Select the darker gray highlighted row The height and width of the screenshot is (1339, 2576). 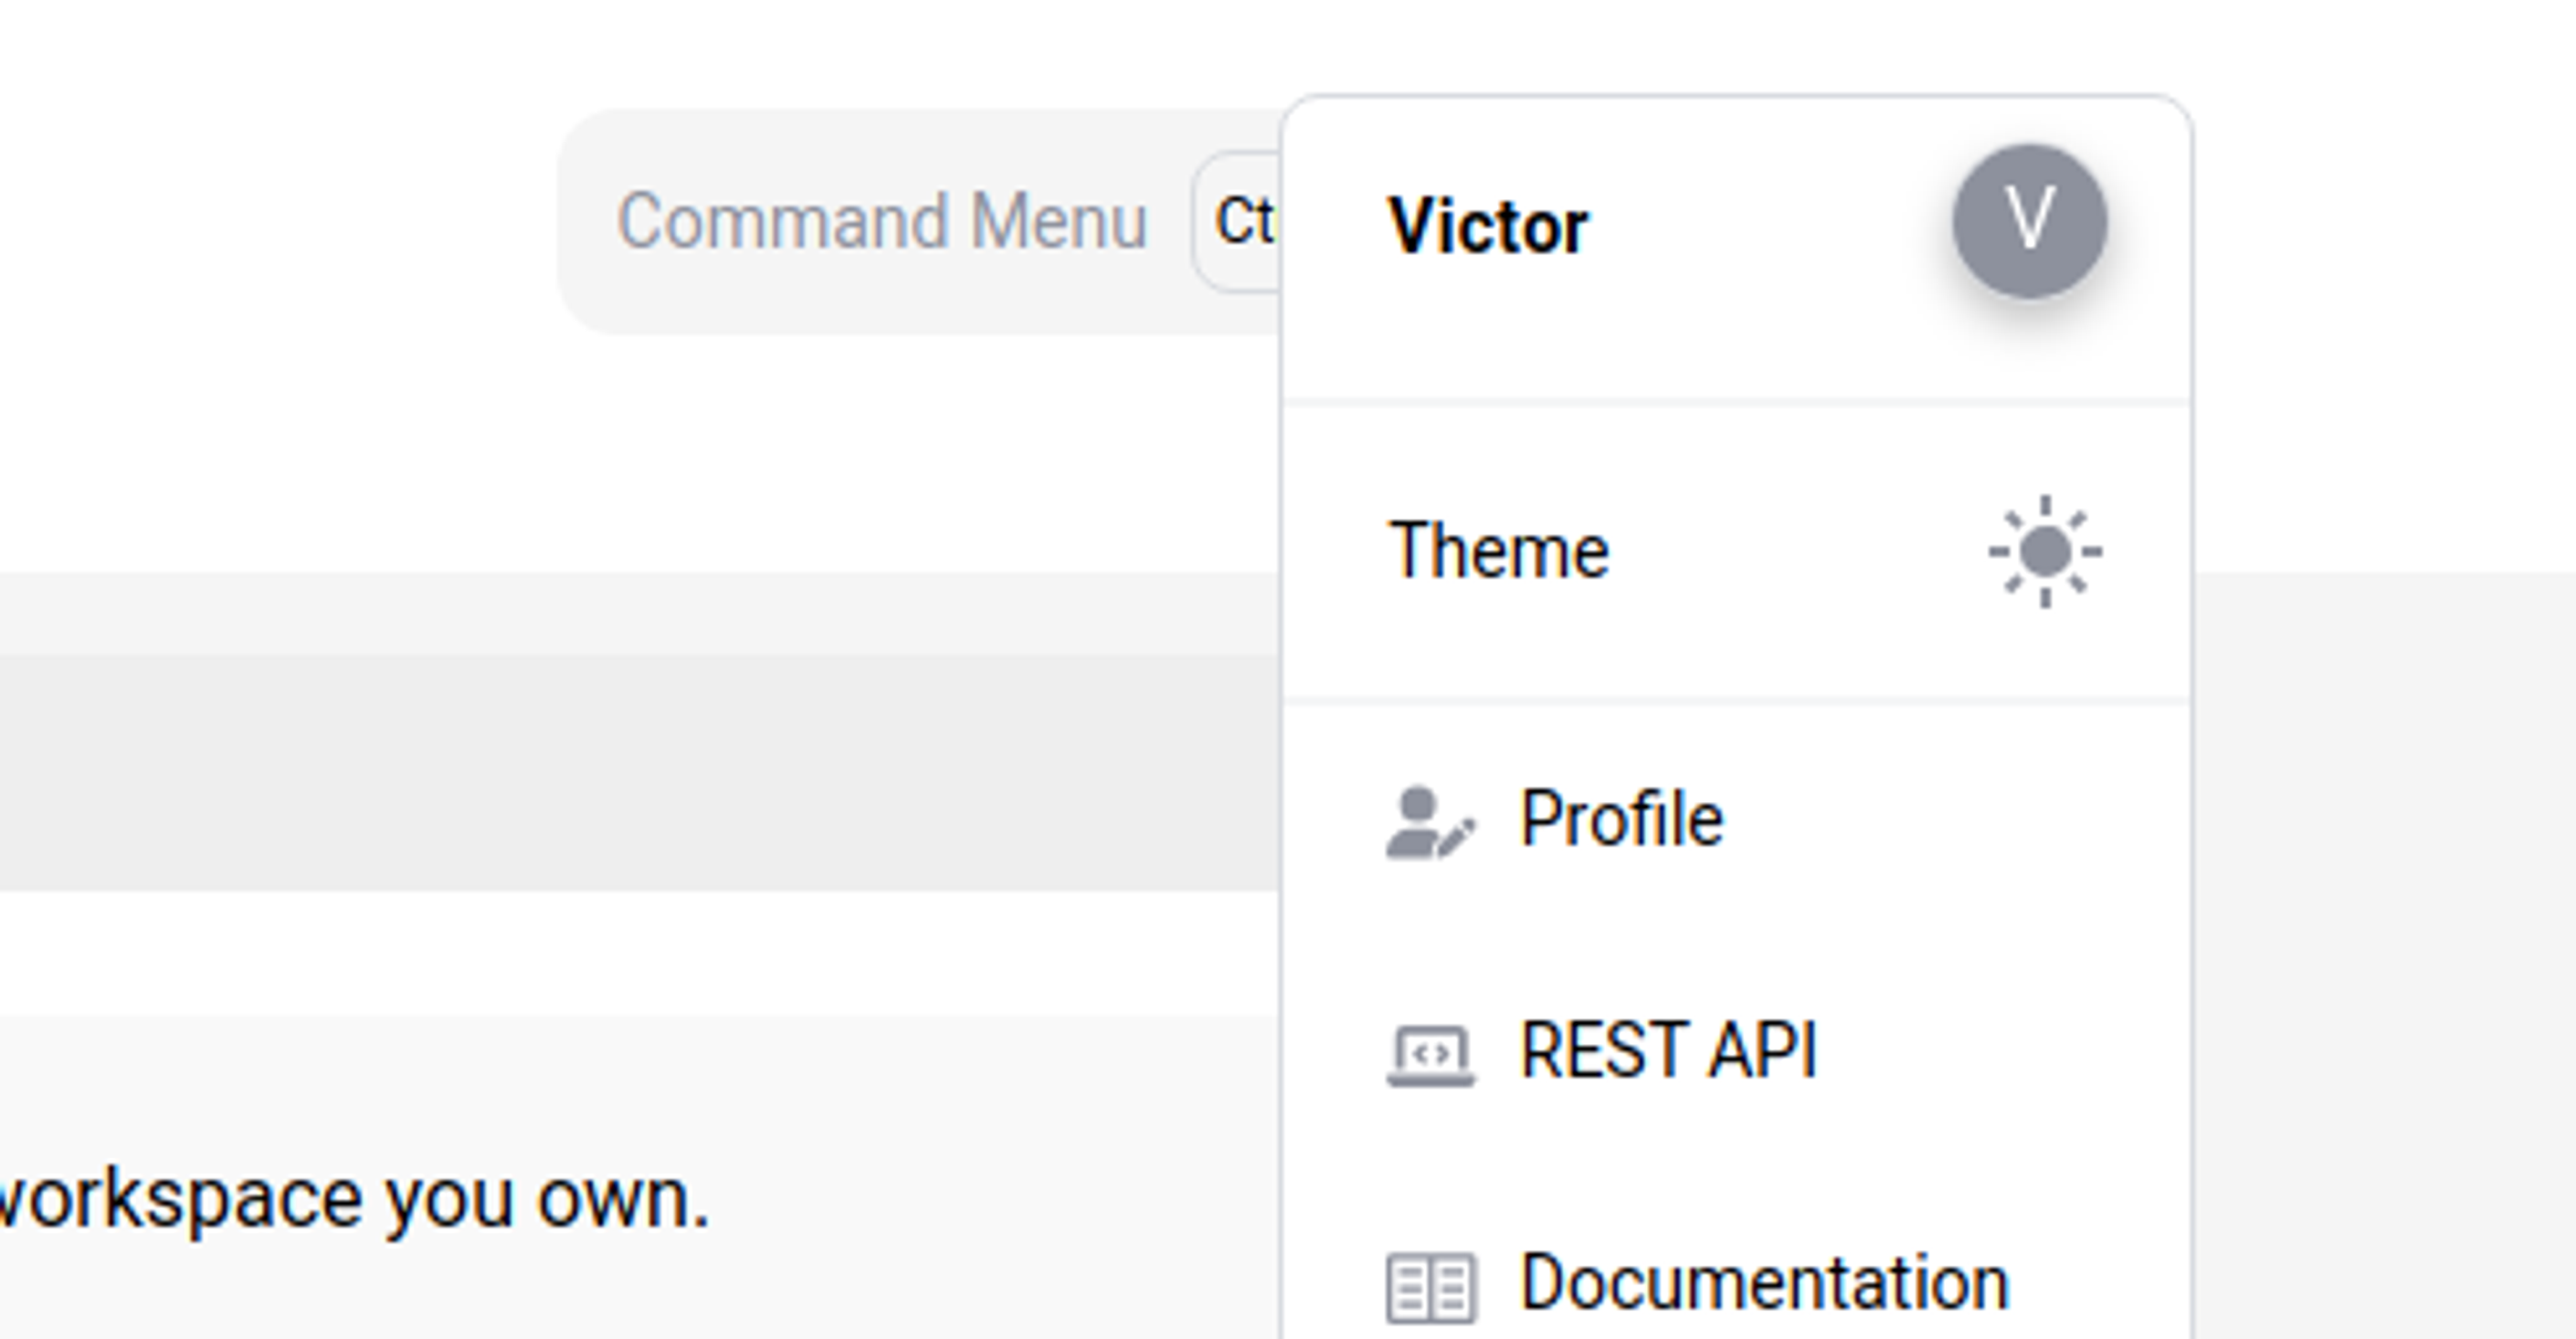tap(640, 772)
